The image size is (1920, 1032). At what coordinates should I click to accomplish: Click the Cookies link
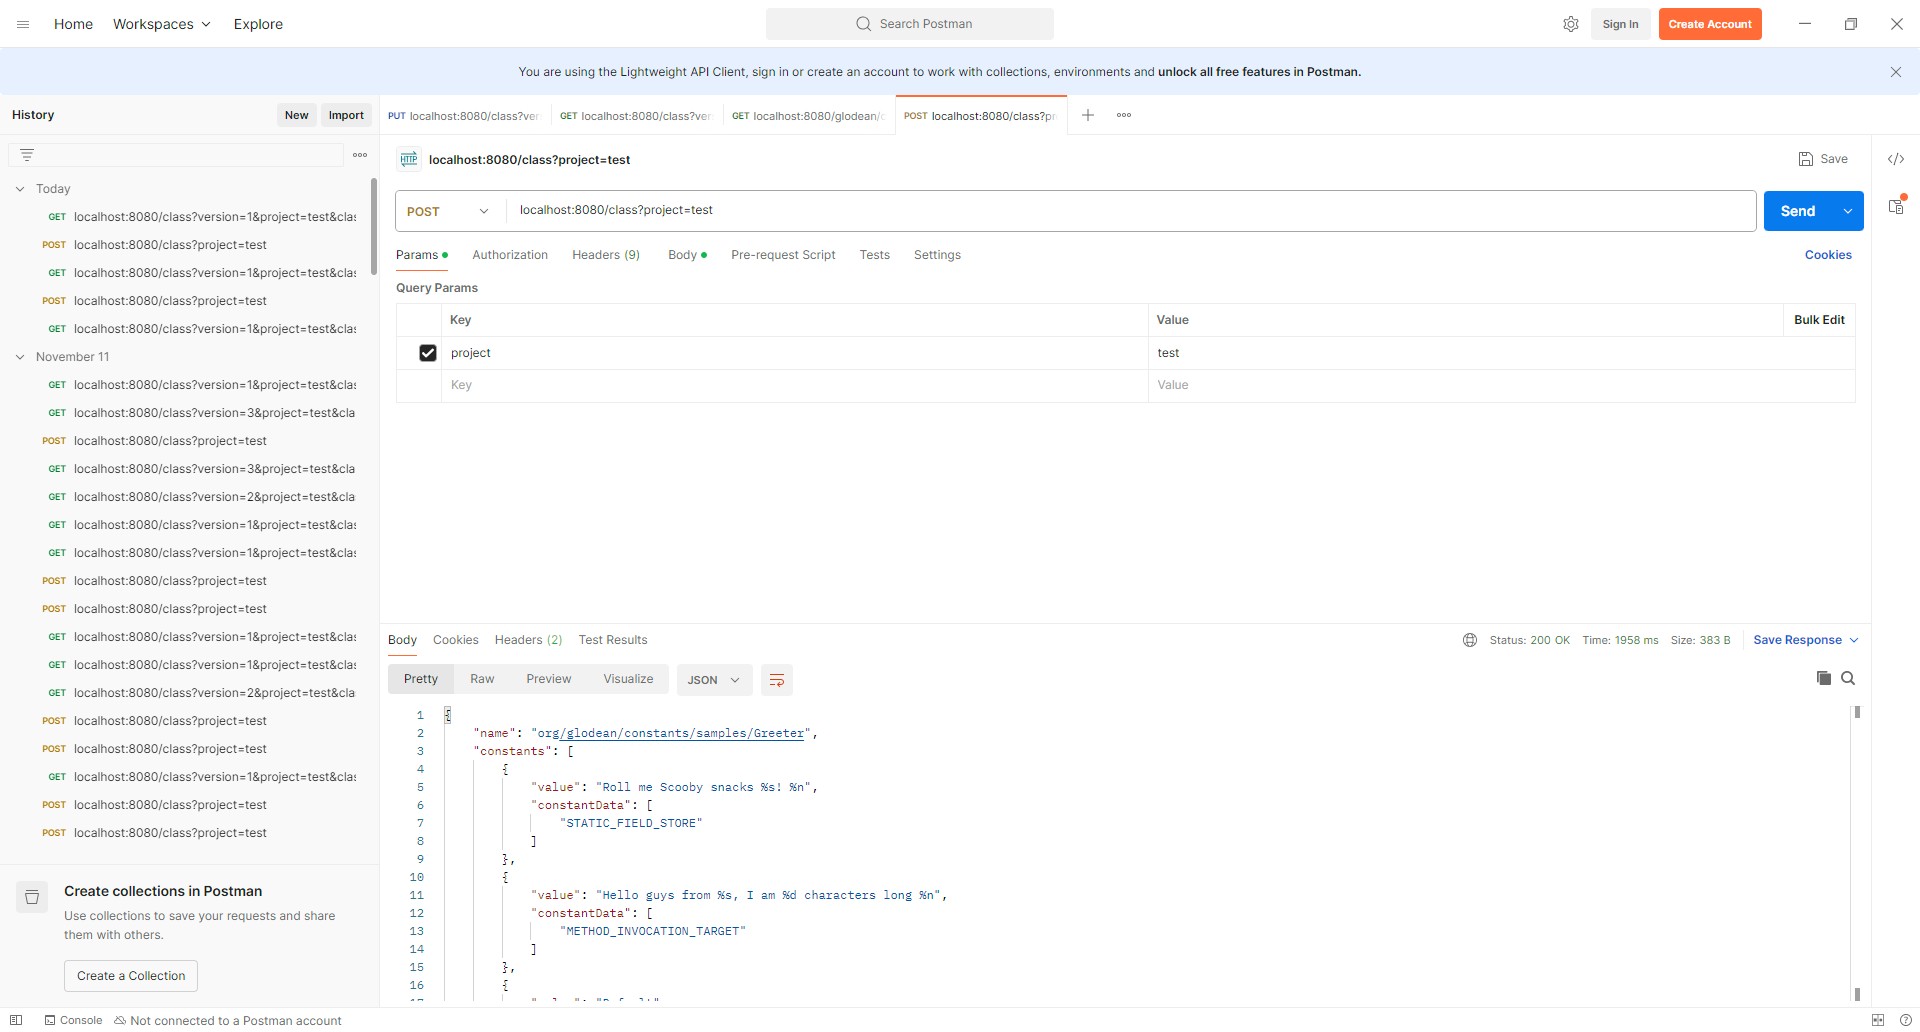coord(1828,255)
